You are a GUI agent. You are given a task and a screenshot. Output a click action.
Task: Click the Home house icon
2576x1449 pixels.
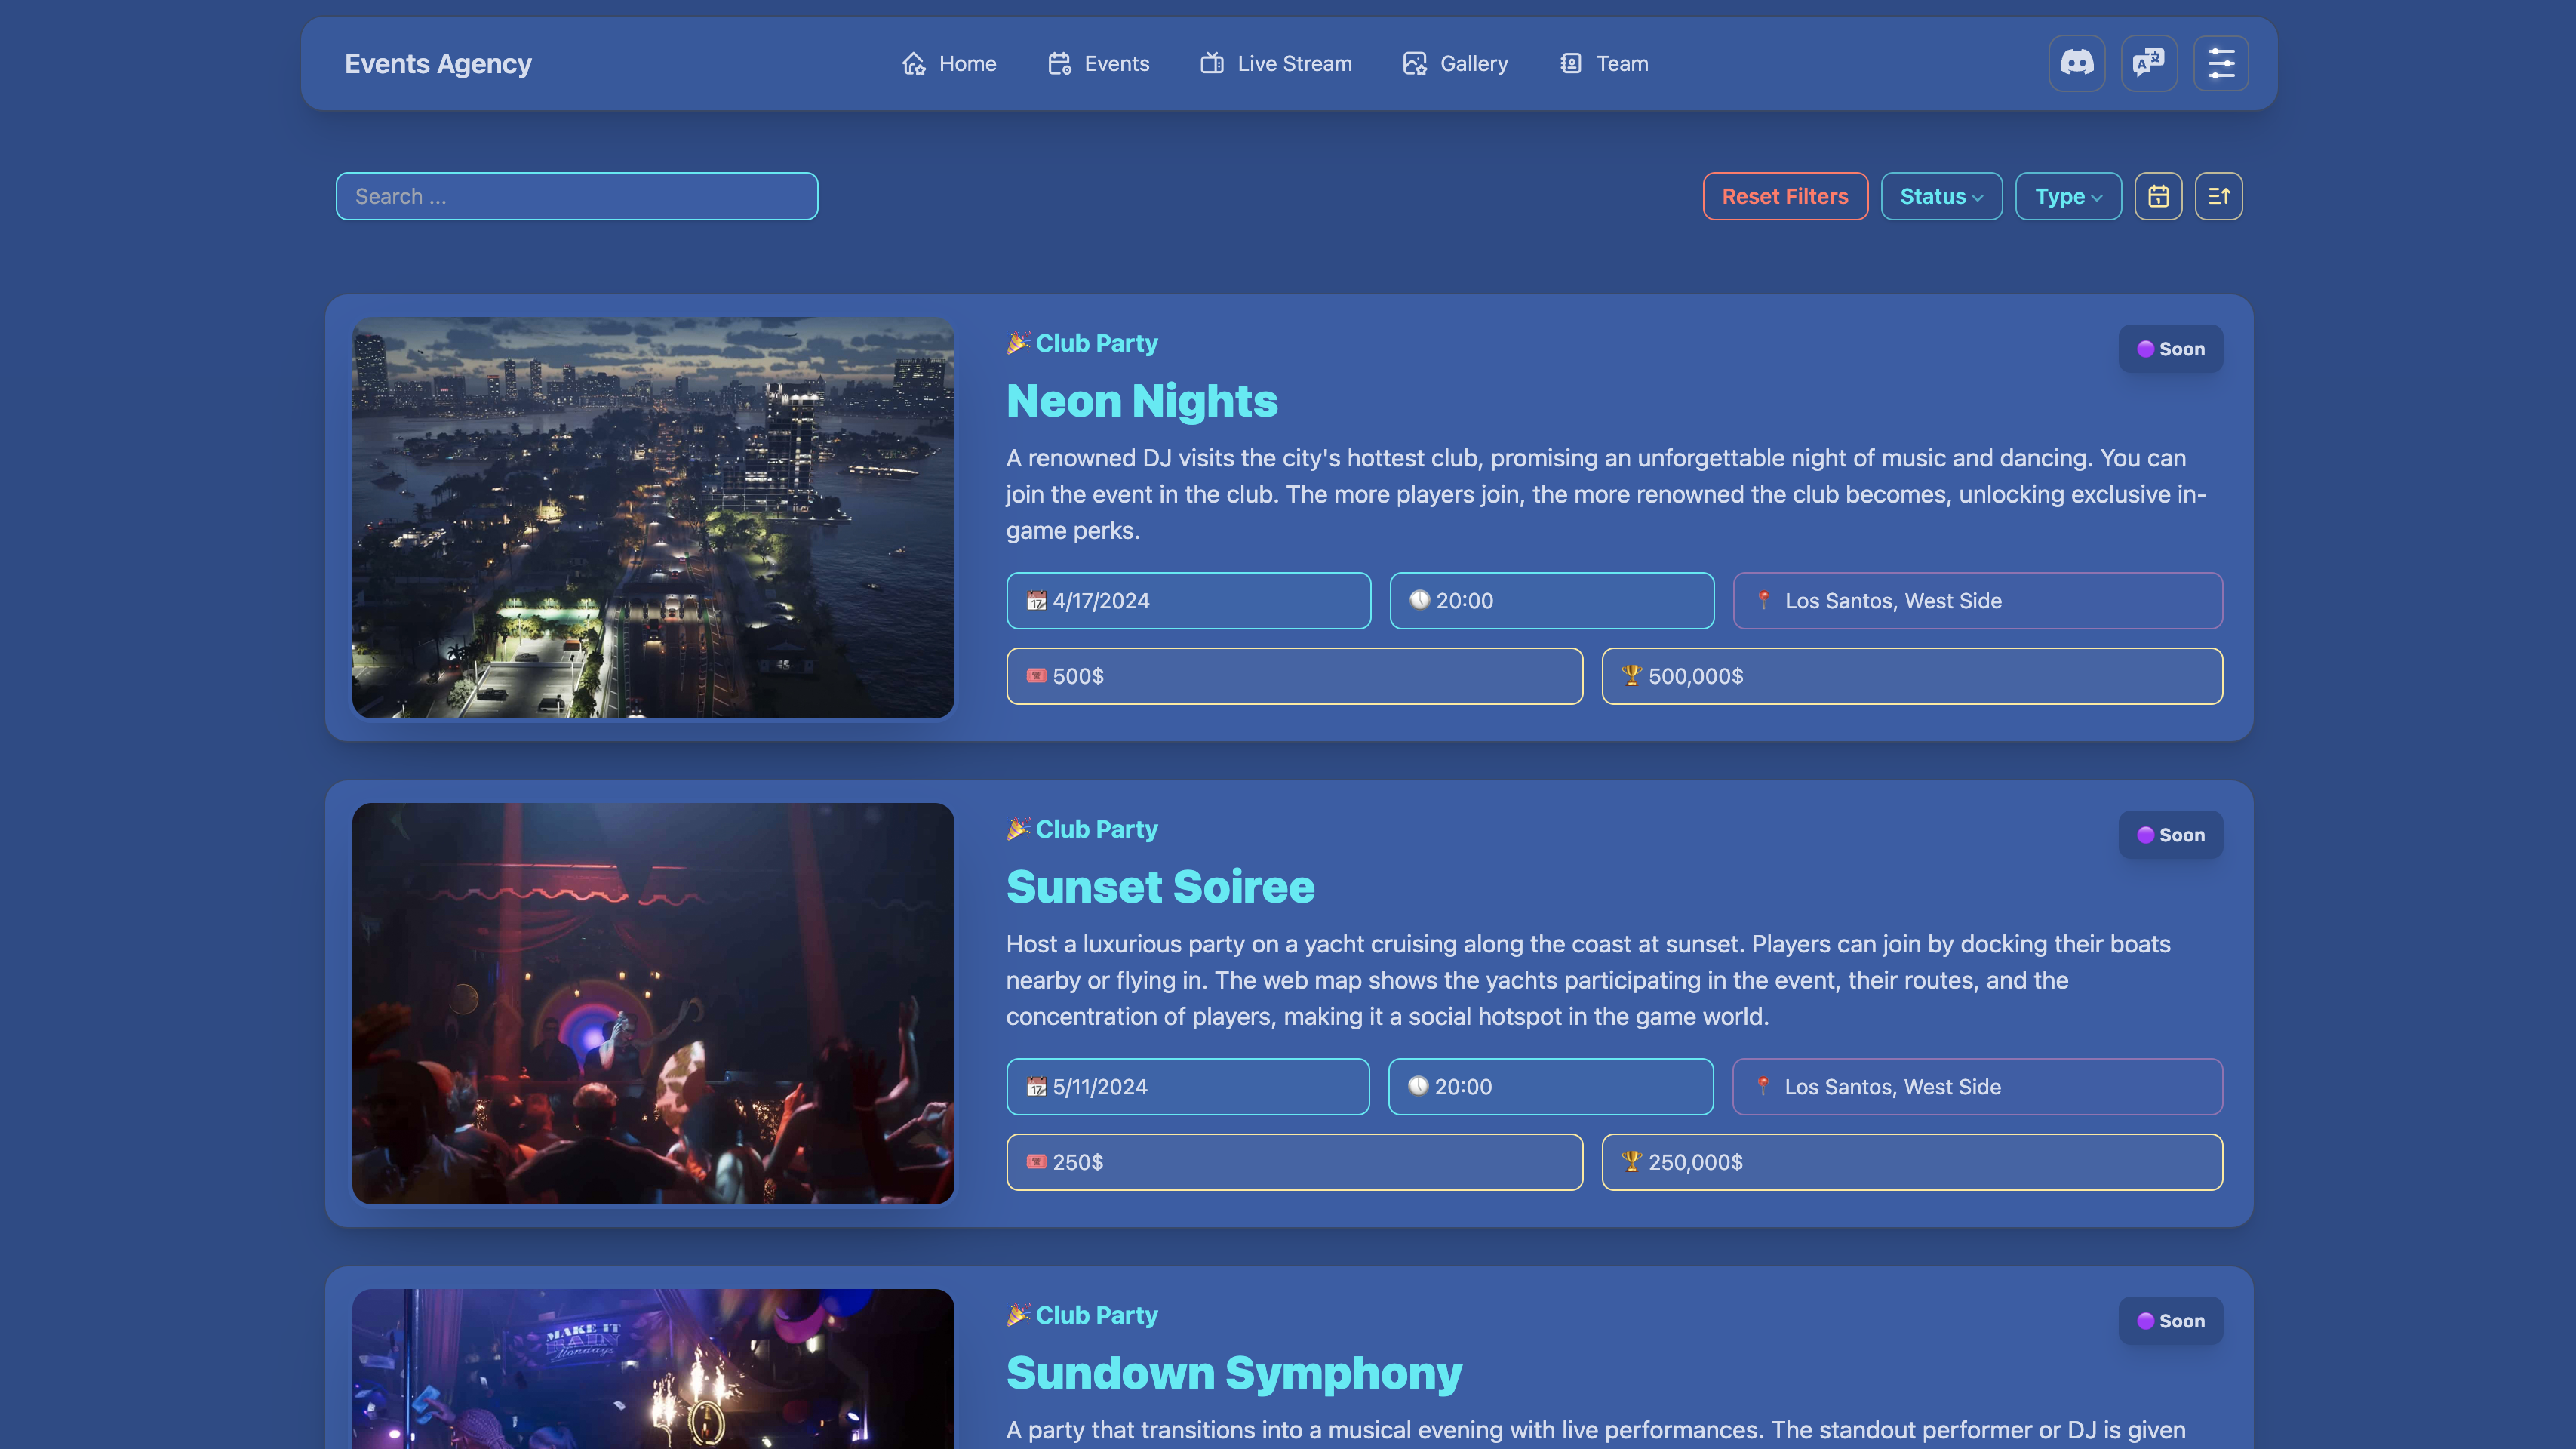[x=913, y=64]
